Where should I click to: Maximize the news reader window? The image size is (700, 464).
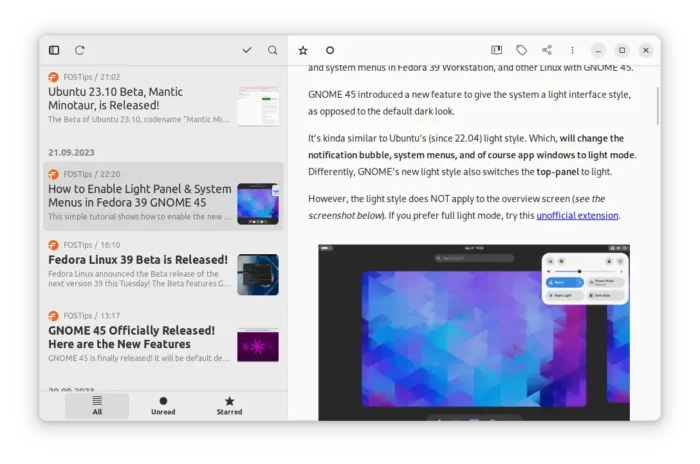(622, 50)
